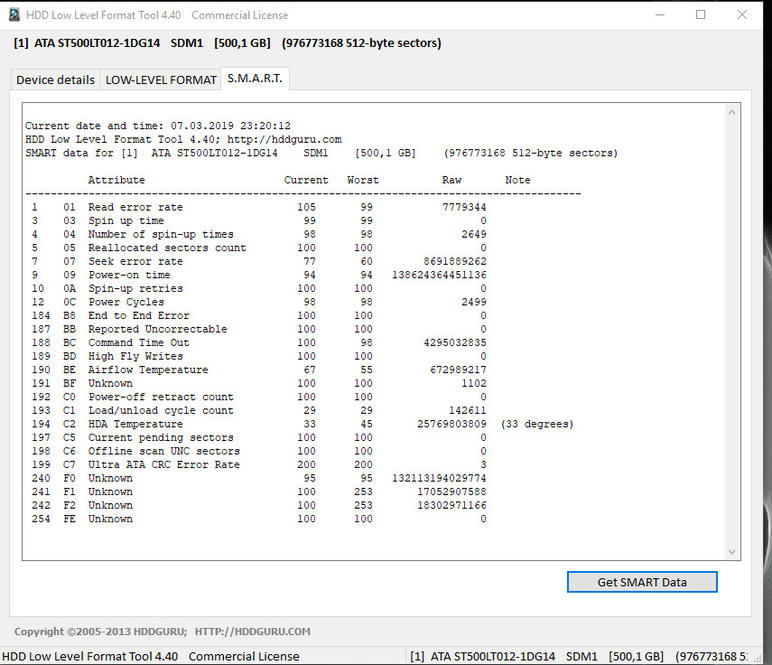Viewport: 772px width, 665px height.
Task: Click the Attribute column header
Action: [x=117, y=180]
